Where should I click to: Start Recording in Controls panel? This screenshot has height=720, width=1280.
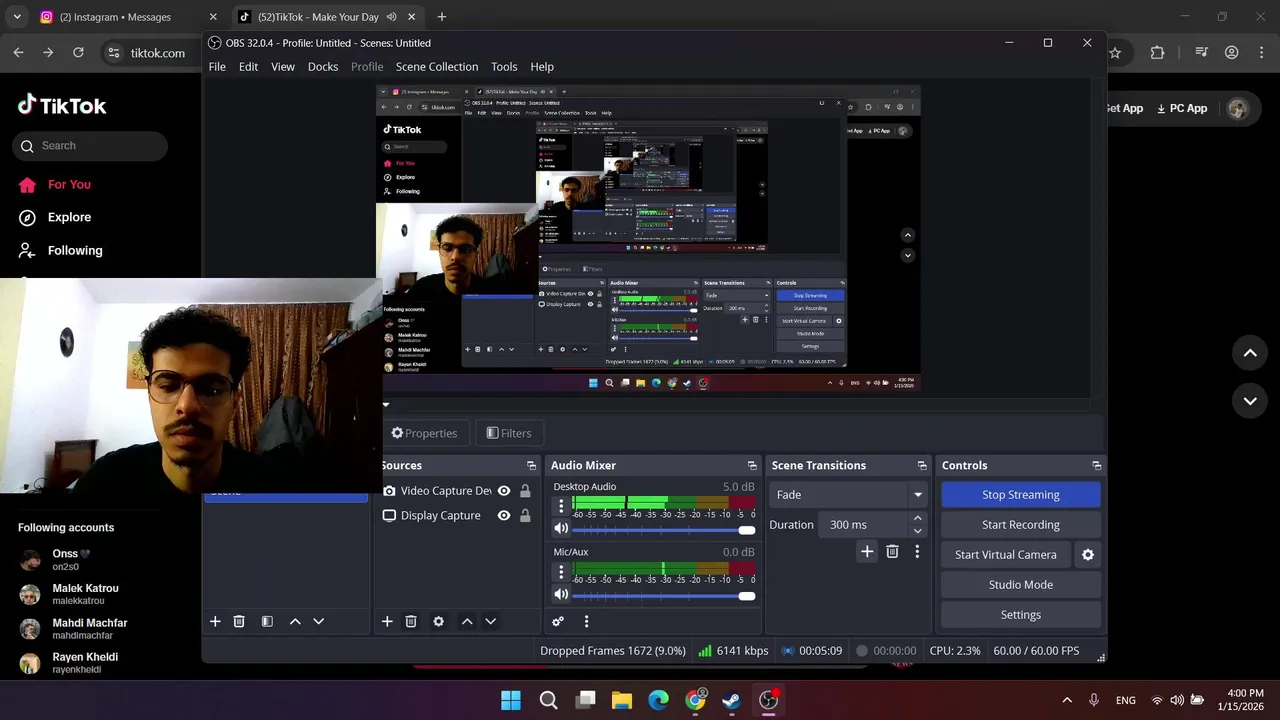click(1020, 524)
